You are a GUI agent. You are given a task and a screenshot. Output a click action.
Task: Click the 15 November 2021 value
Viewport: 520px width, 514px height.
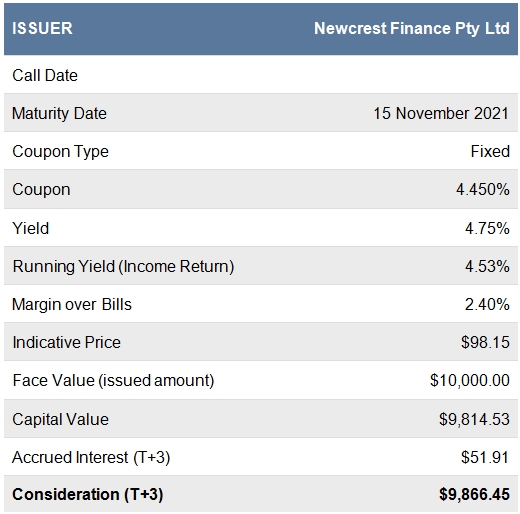(441, 113)
